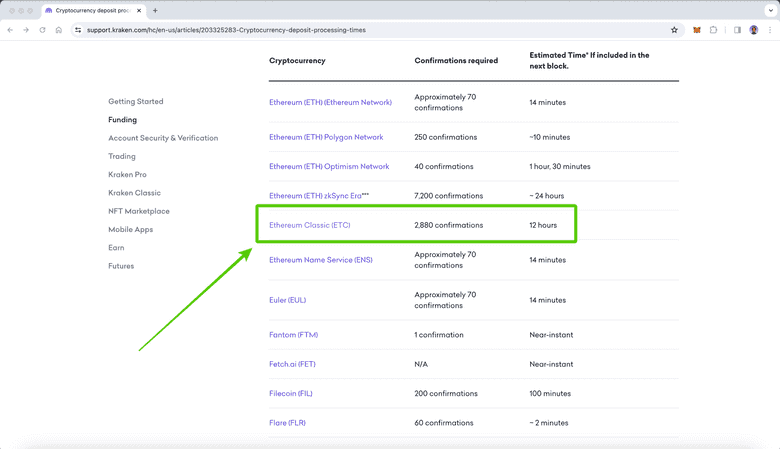This screenshot has width=780, height=449.
Task: Click the browser back arrow
Action: pyautogui.click(x=11, y=30)
